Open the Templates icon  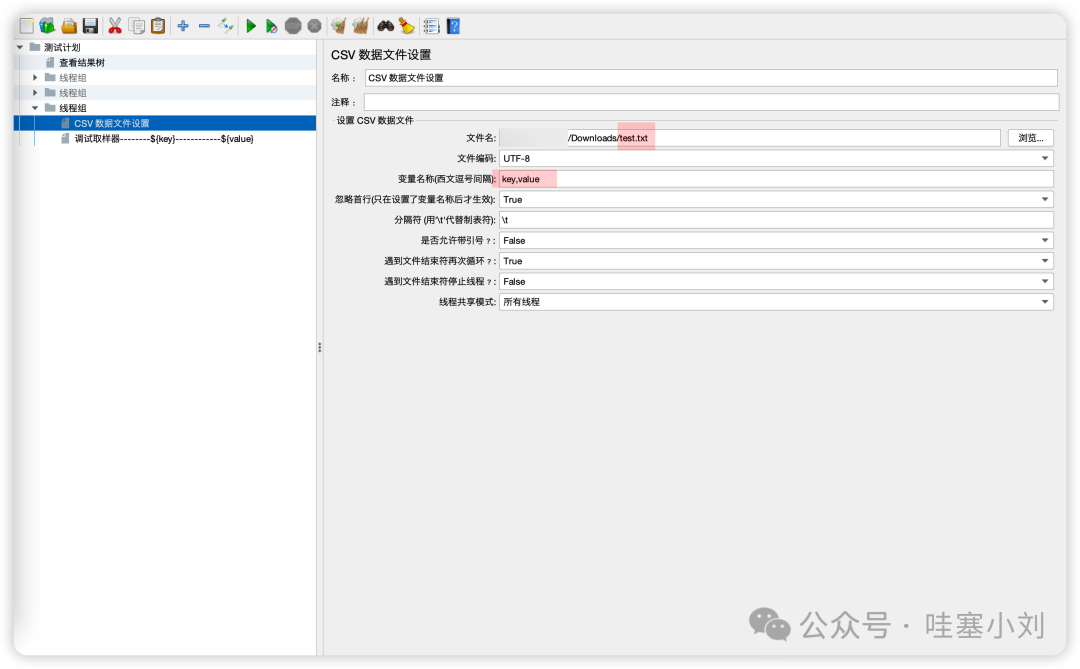click(x=47, y=26)
